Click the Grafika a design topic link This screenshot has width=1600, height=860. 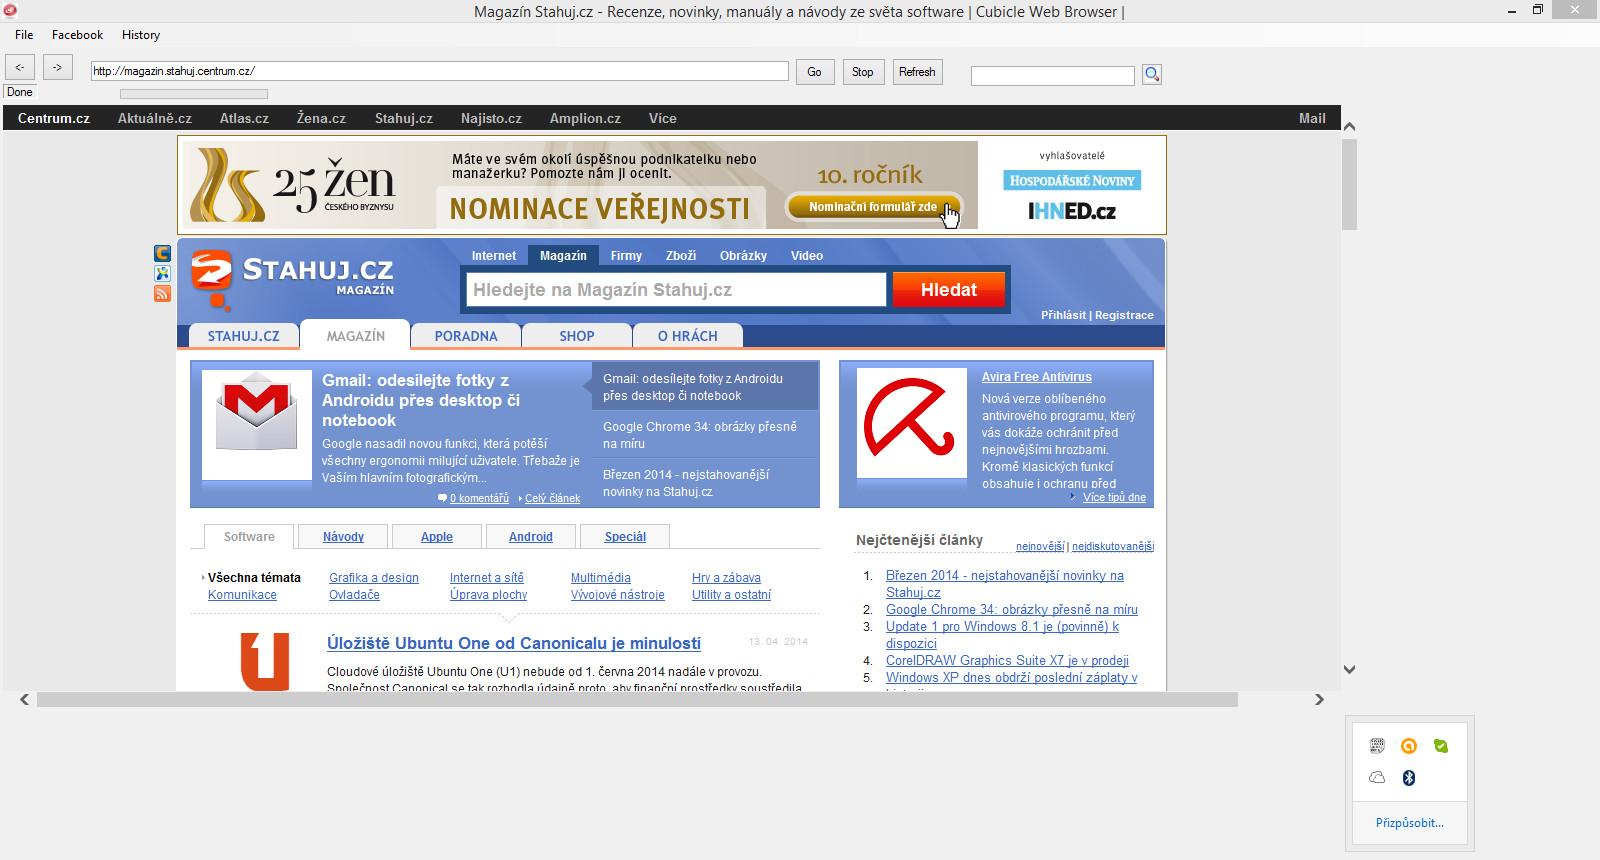(x=374, y=578)
